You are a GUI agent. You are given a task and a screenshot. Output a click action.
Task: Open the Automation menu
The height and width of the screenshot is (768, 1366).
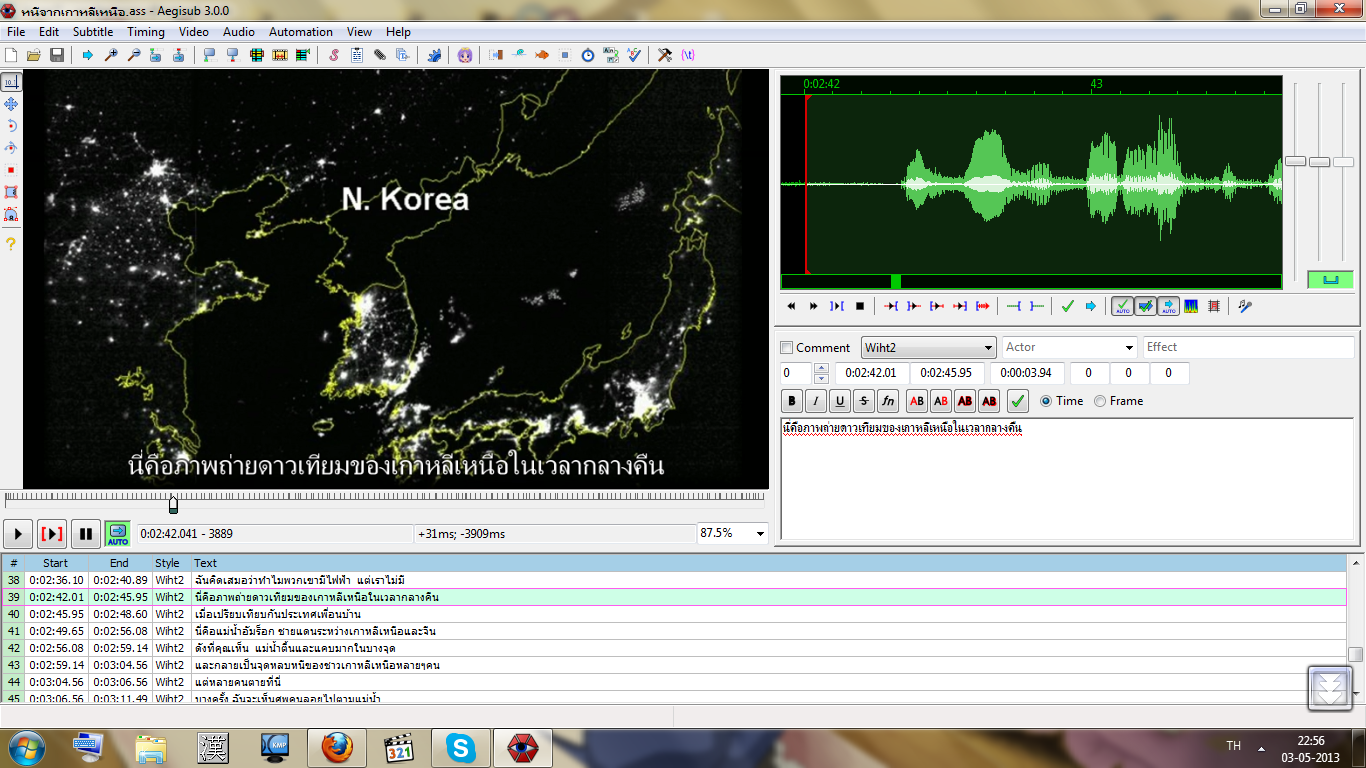[301, 32]
